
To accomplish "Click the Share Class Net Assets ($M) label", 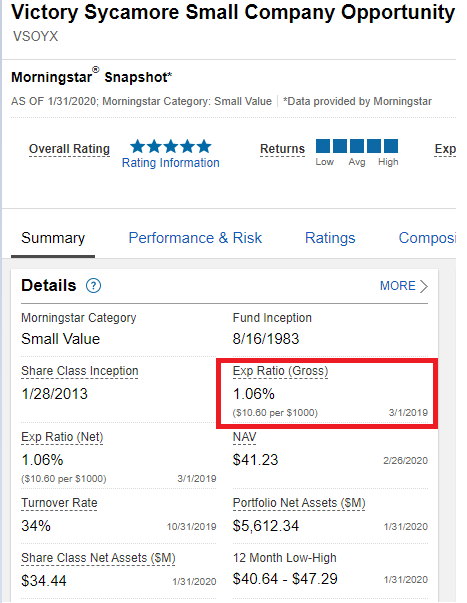I will pos(98,558).
